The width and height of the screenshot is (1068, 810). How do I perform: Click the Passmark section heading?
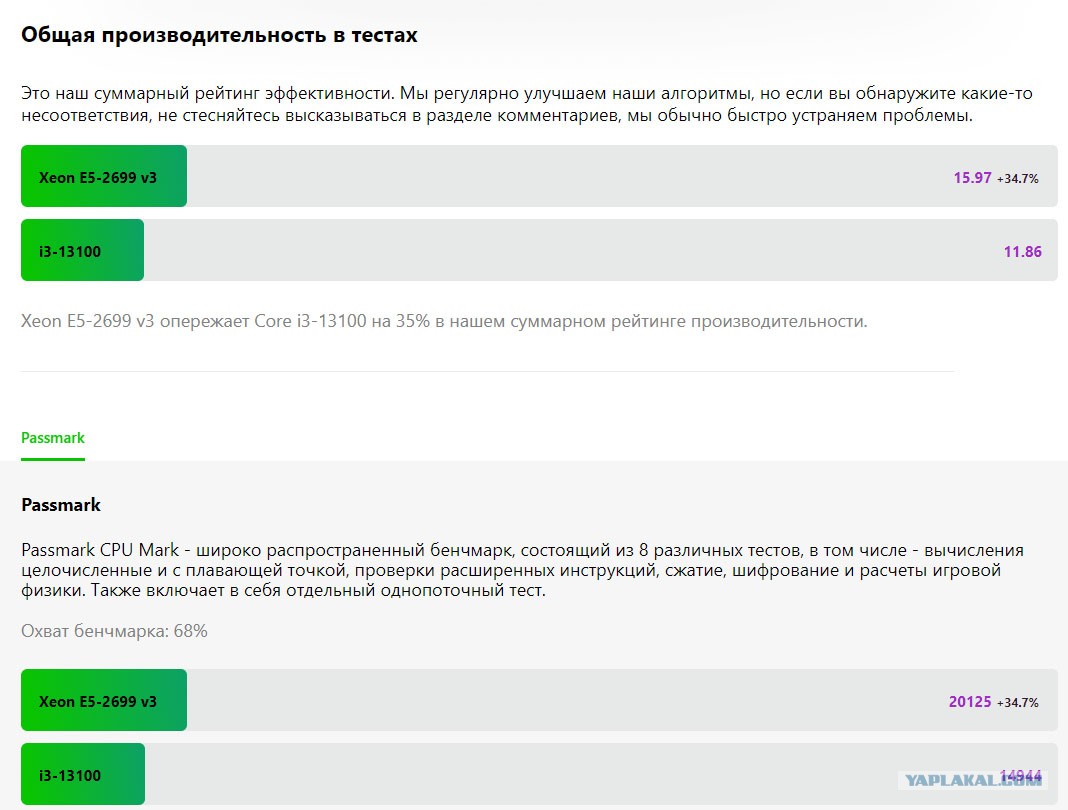point(61,505)
